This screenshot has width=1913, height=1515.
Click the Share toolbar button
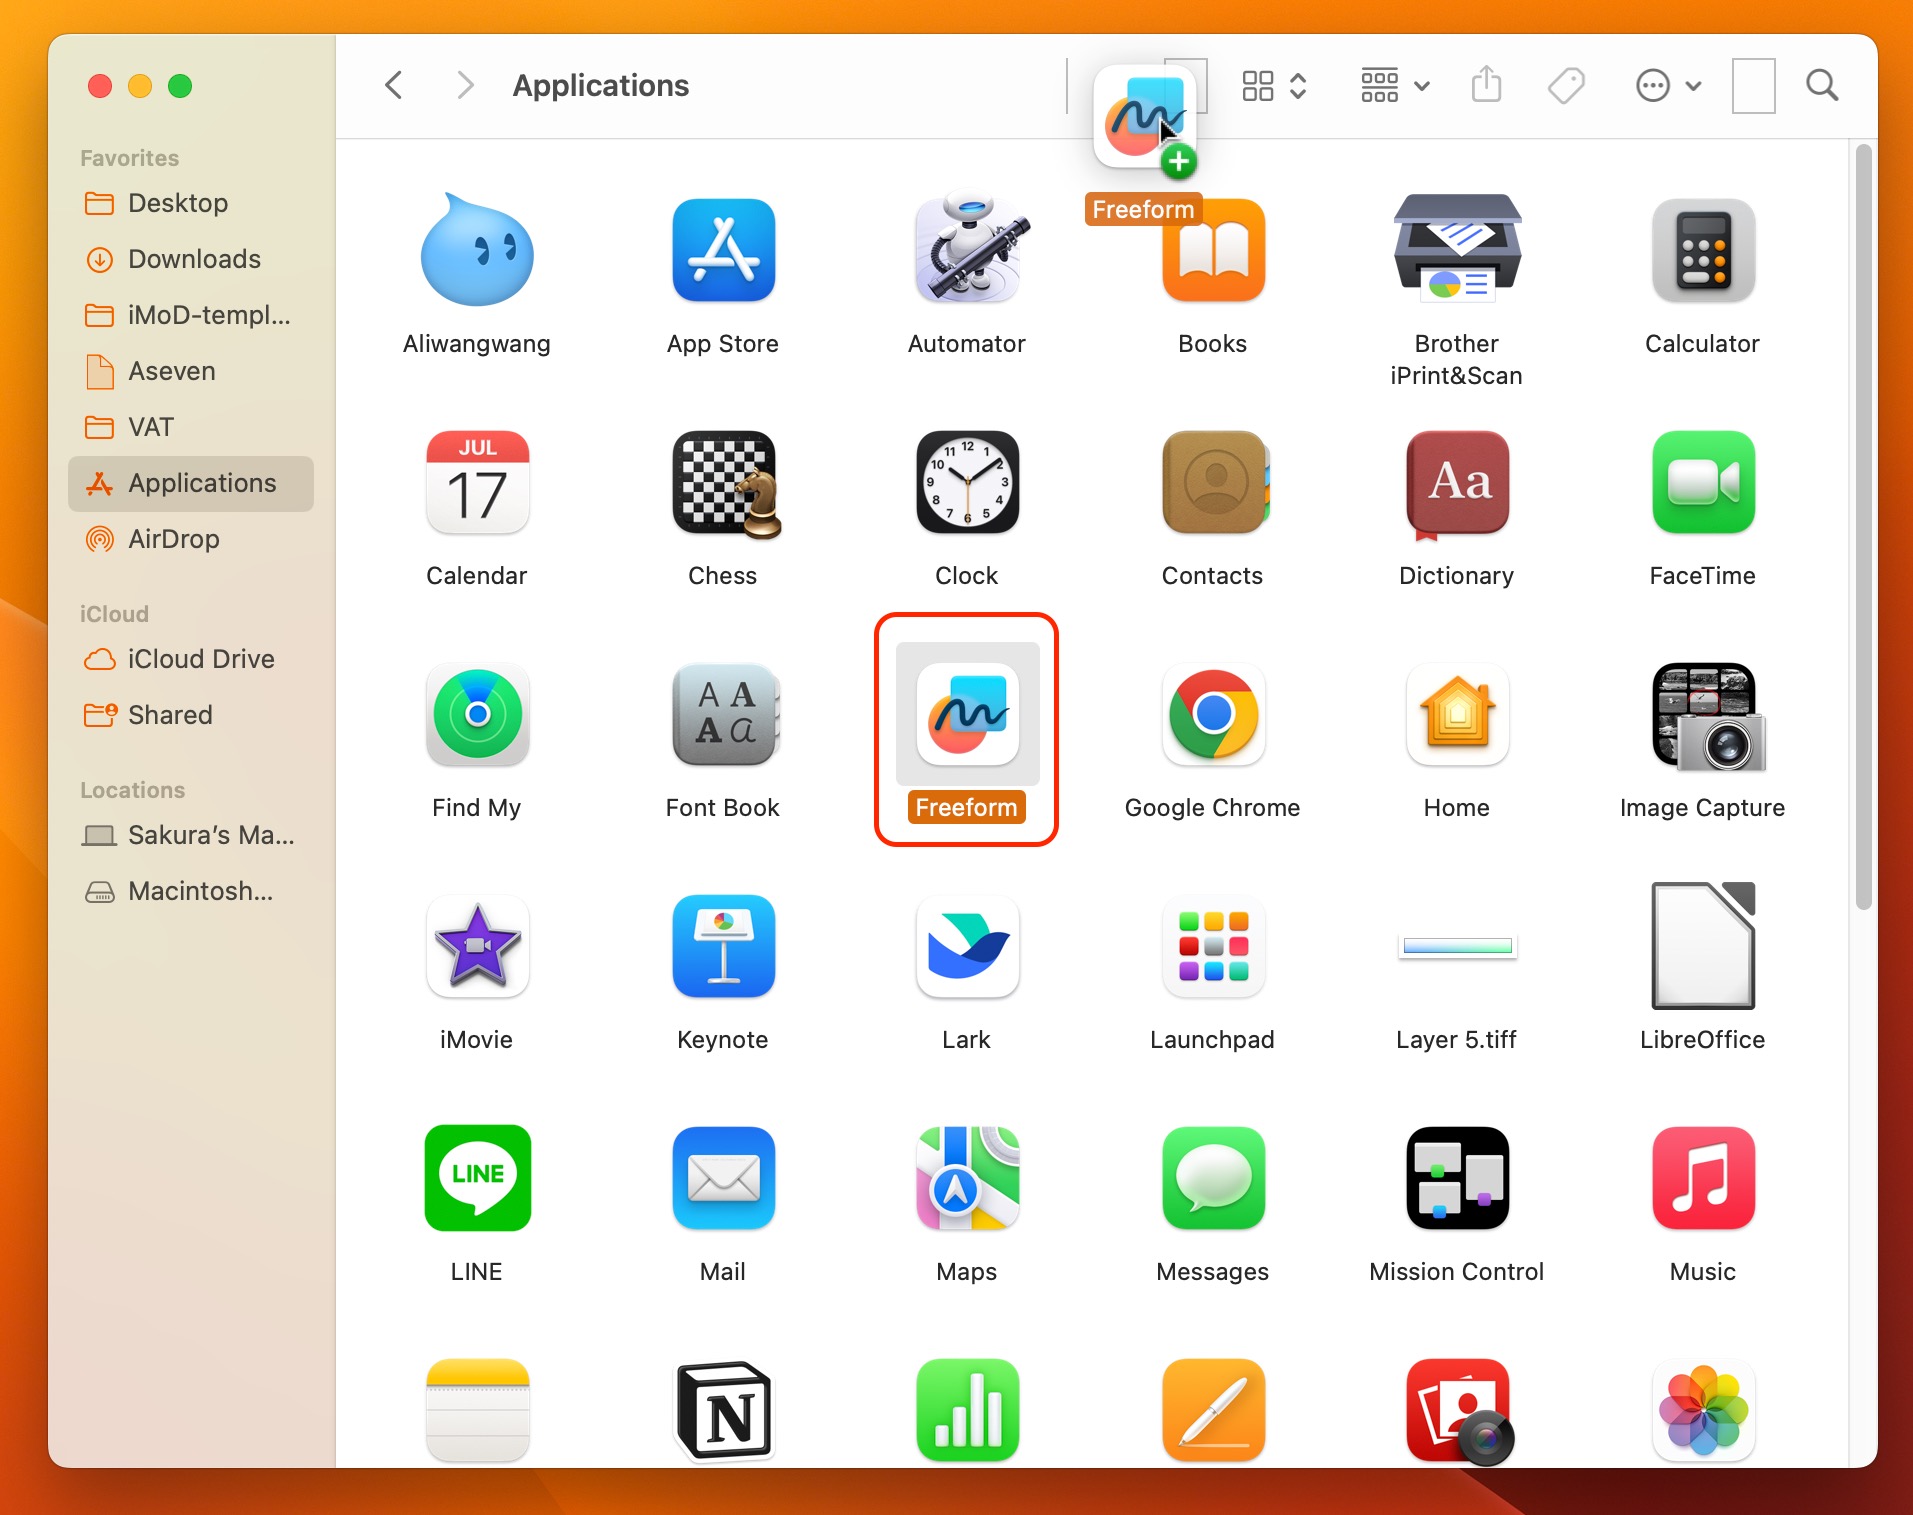coord(1487,86)
